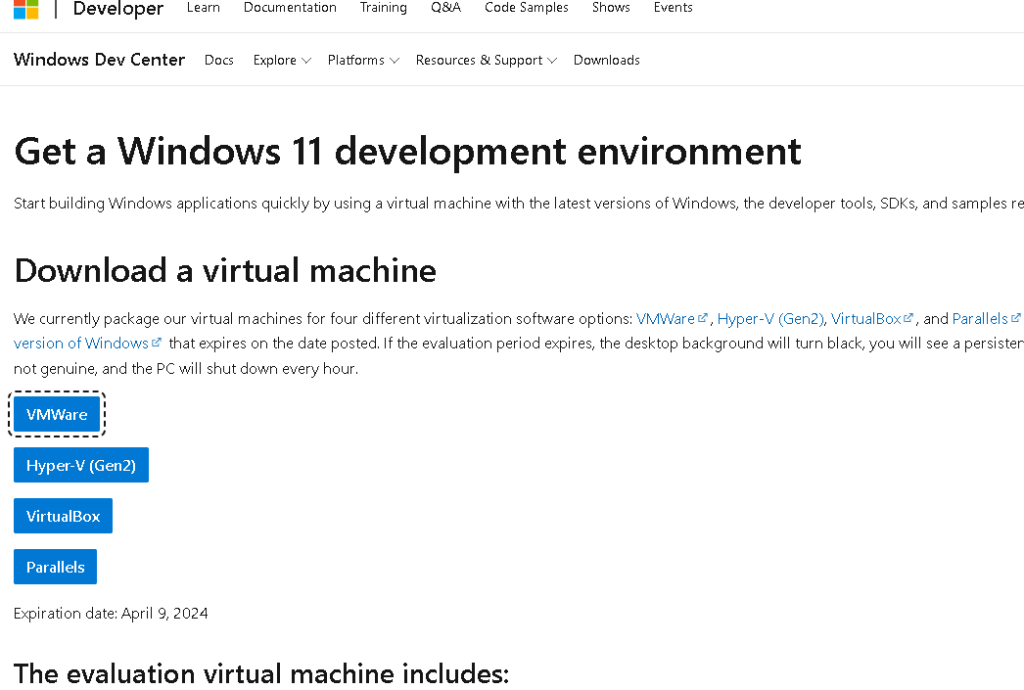The width and height of the screenshot is (1024, 690).
Task: Click the 'Download a virtual machine' heading
Action: (x=225, y=271)
